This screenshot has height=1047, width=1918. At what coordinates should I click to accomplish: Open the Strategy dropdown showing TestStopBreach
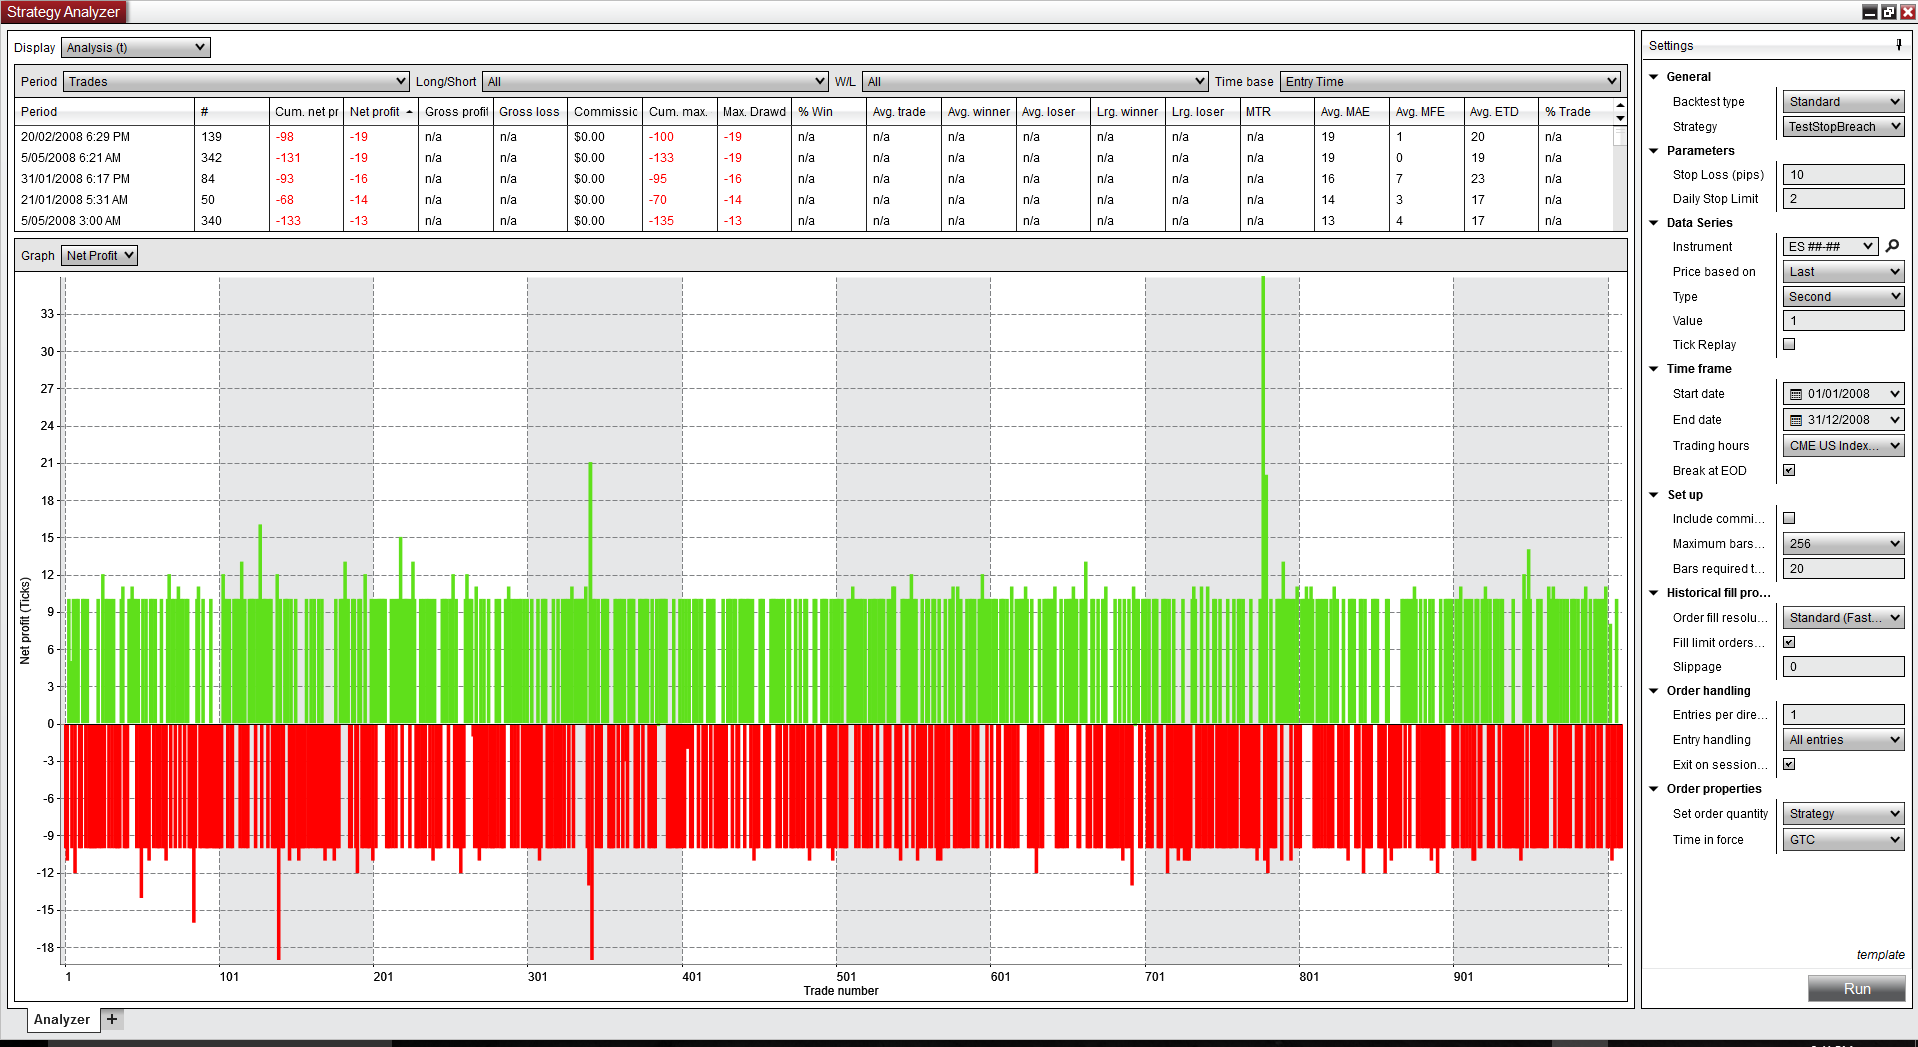[x=1844, y=127]
